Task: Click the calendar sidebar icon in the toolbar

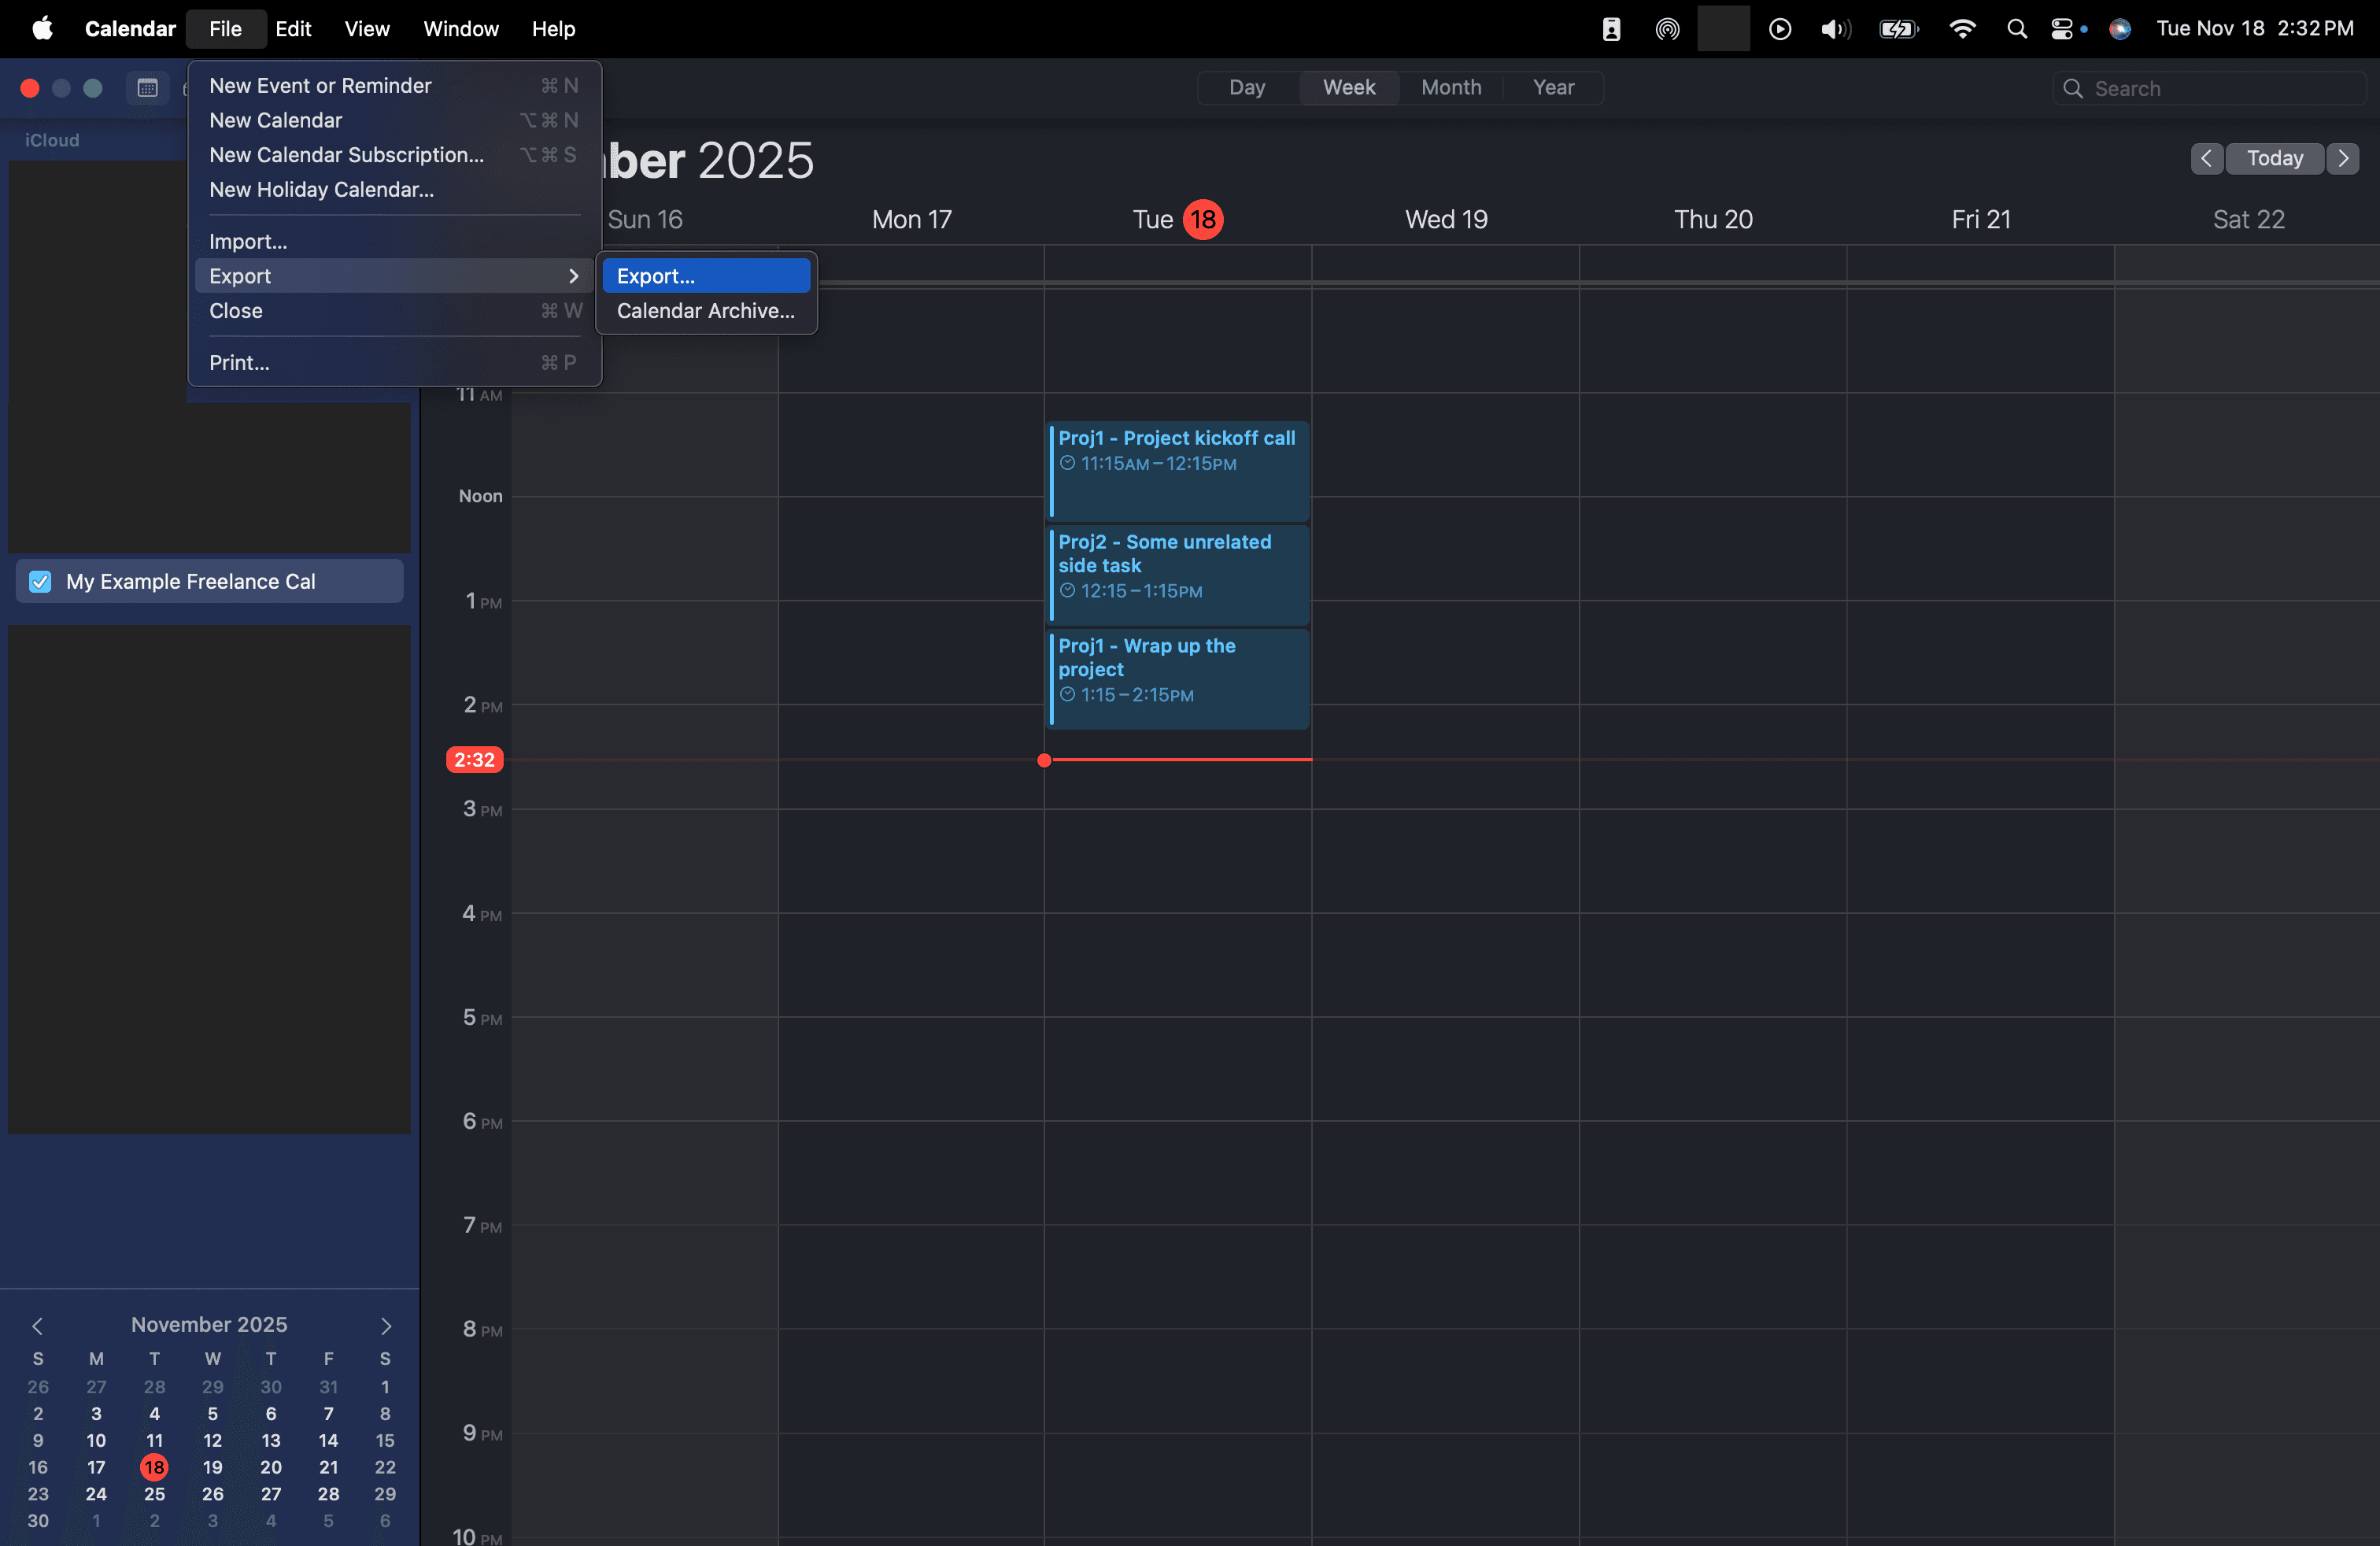Action: pos(148,88)
